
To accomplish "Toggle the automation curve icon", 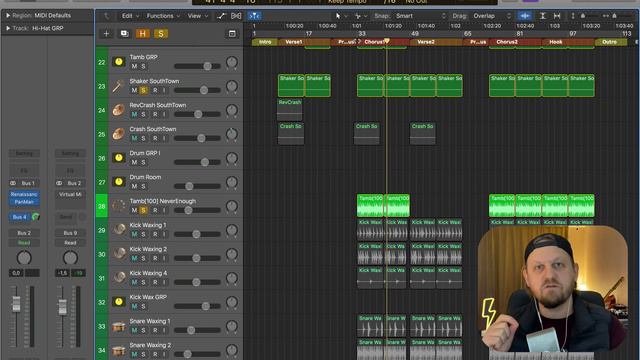I will (x=221, y=16).
